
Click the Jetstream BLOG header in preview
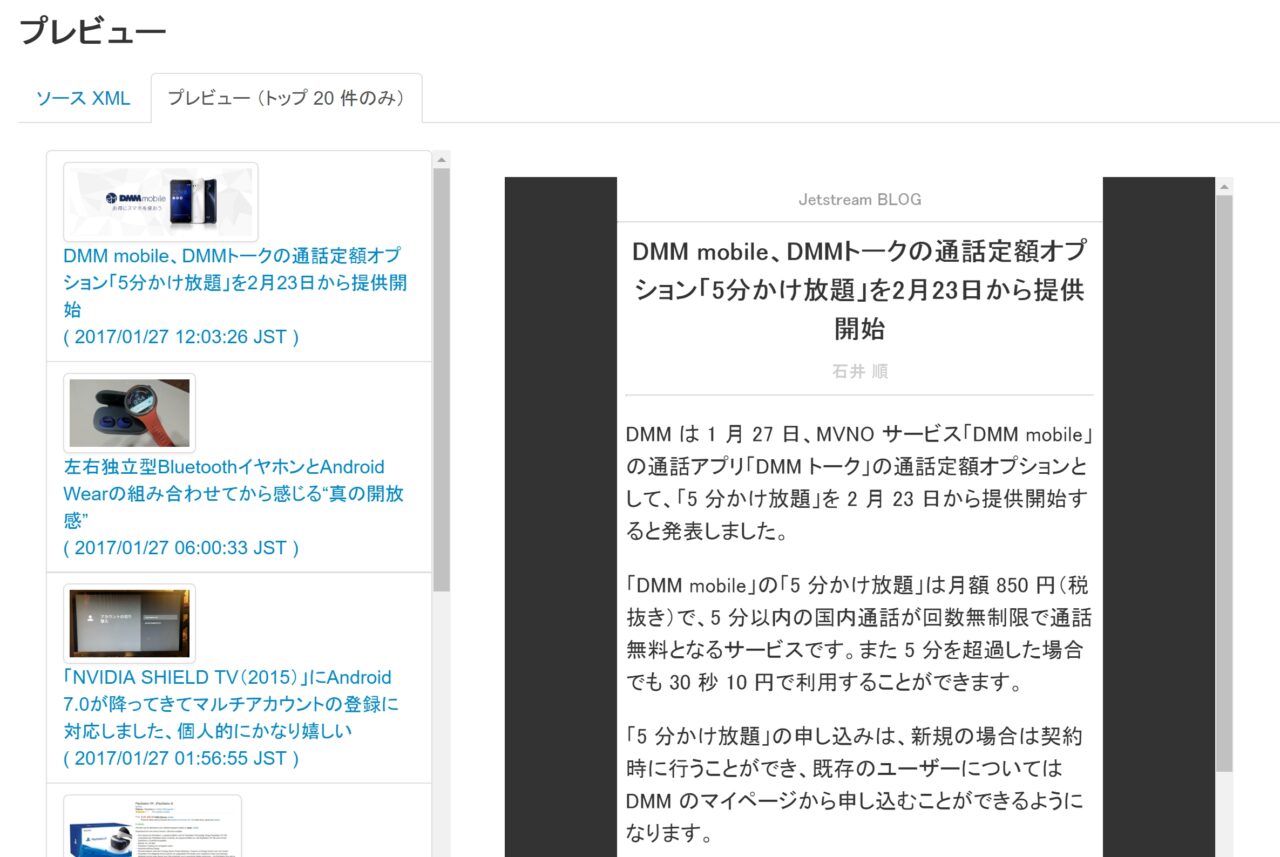859,200
